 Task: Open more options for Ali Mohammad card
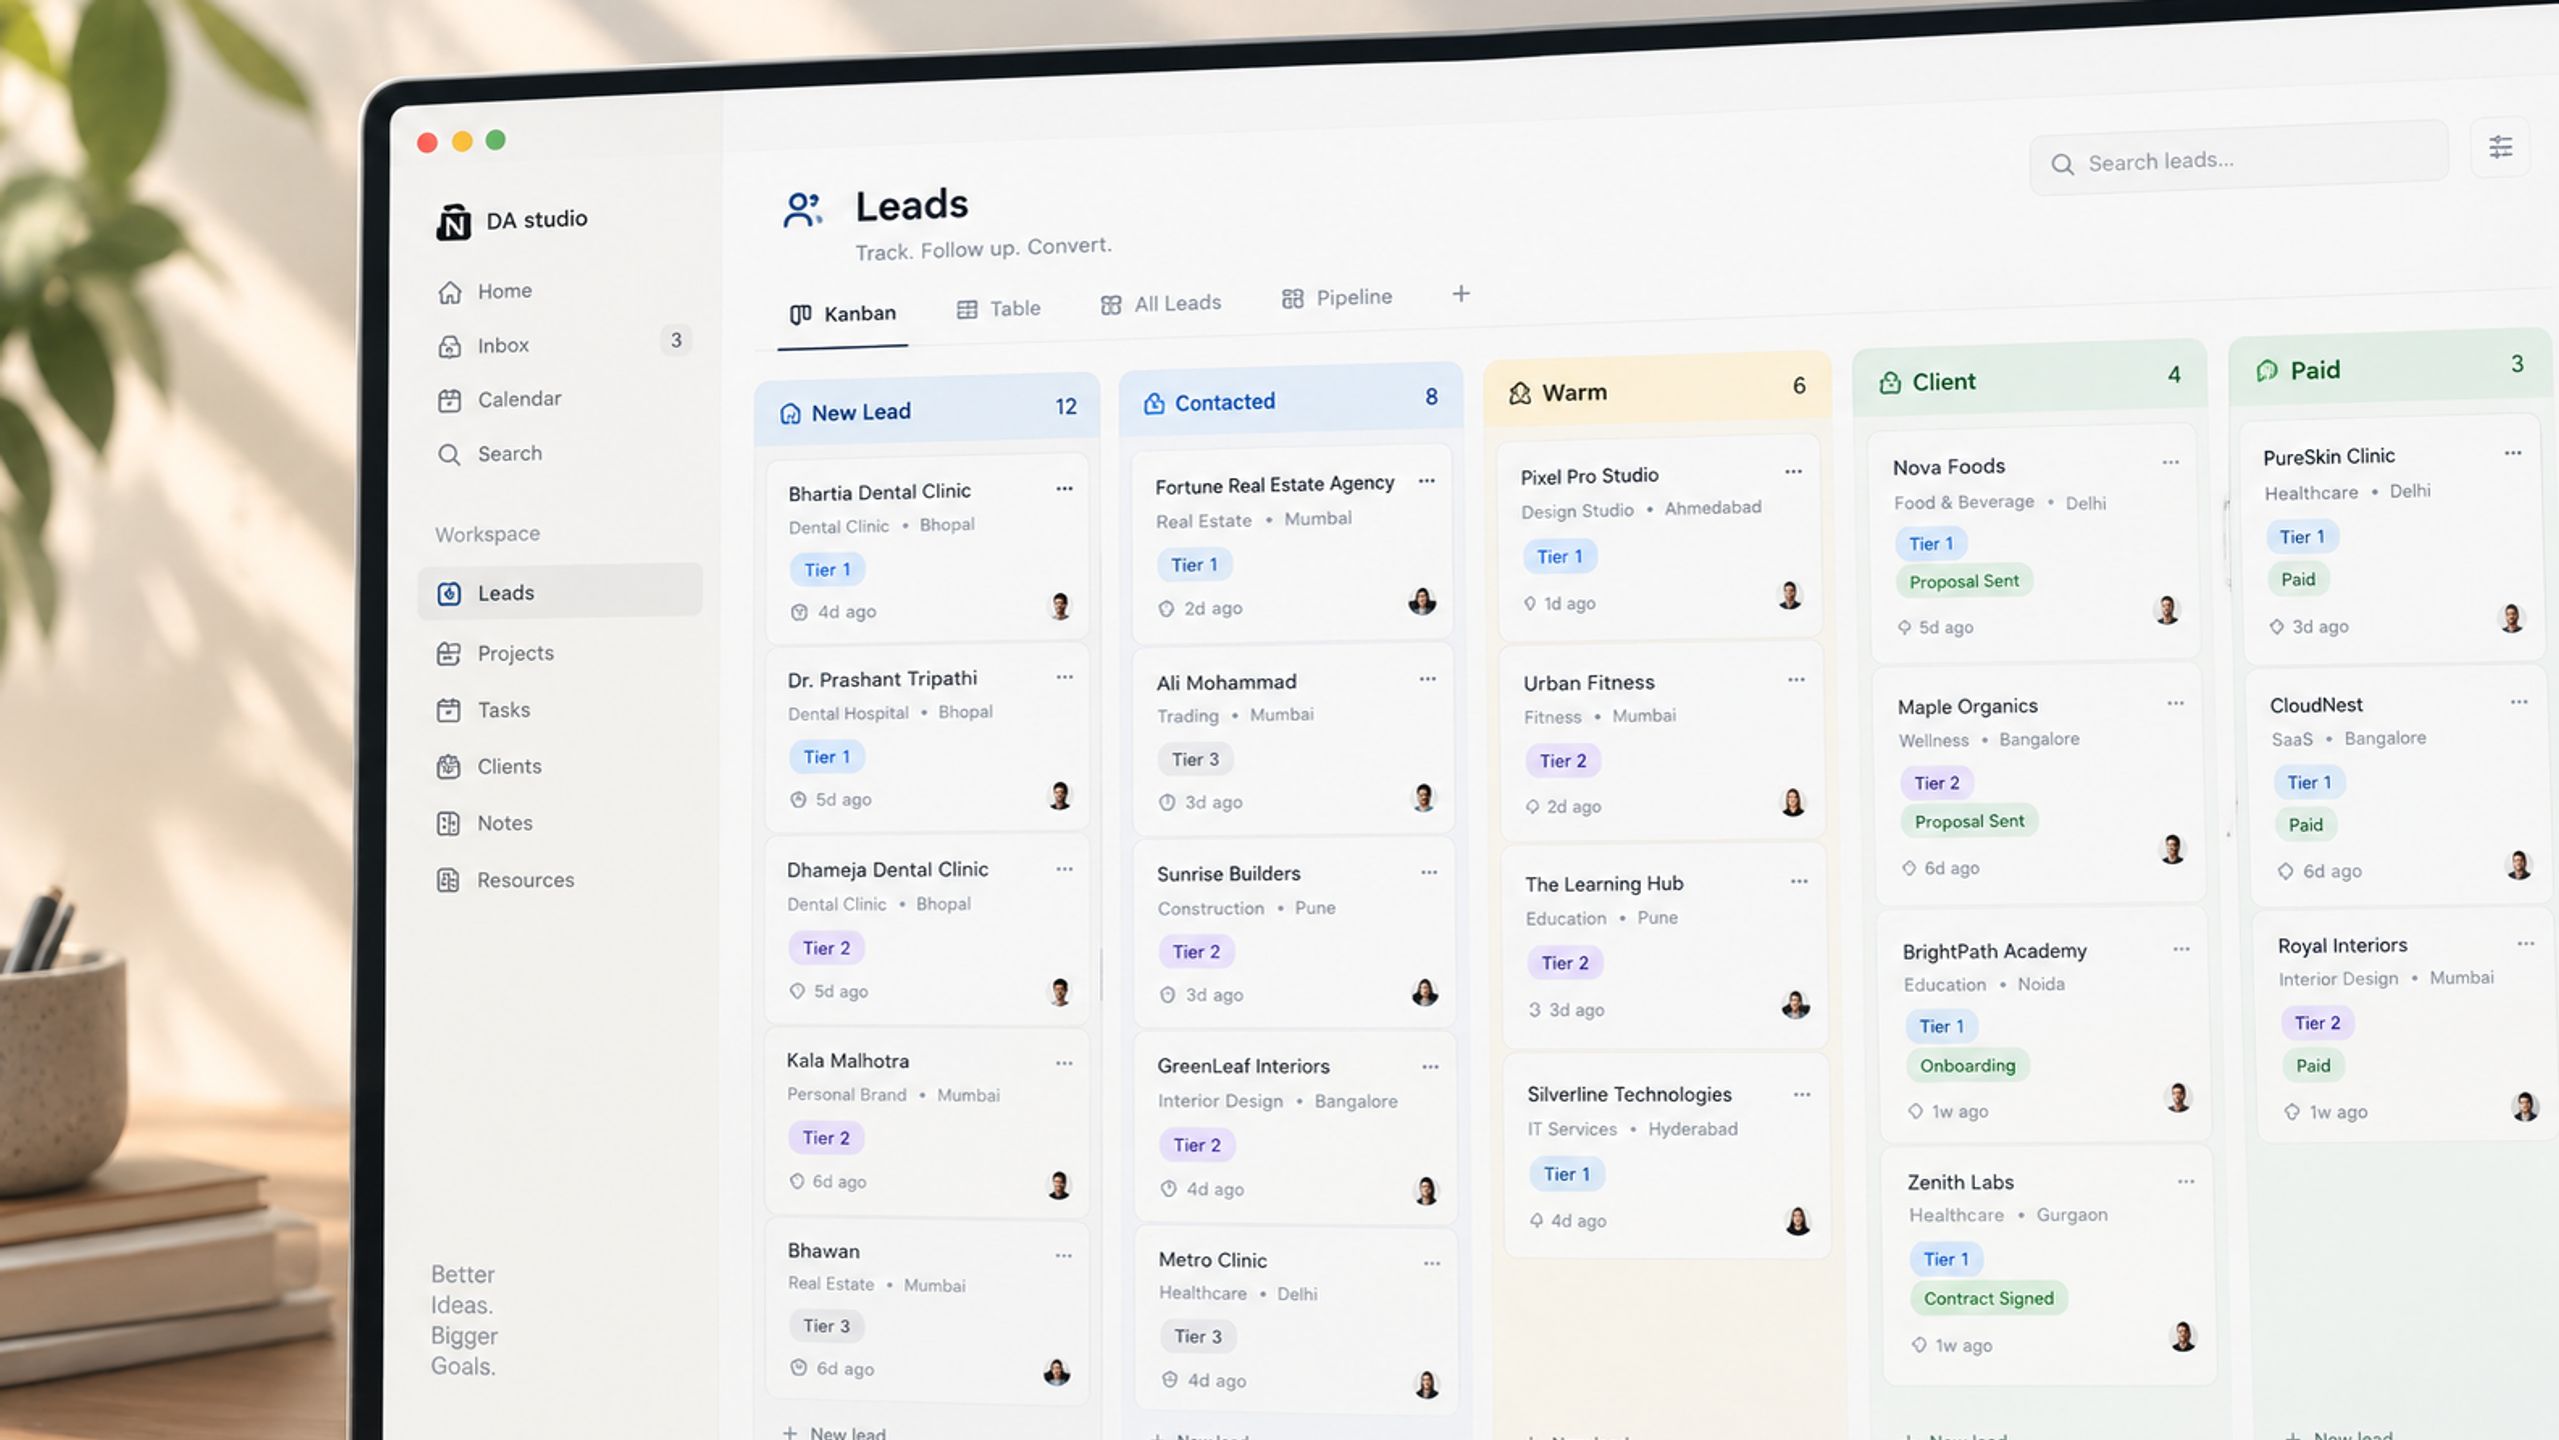click(1428, 679)
